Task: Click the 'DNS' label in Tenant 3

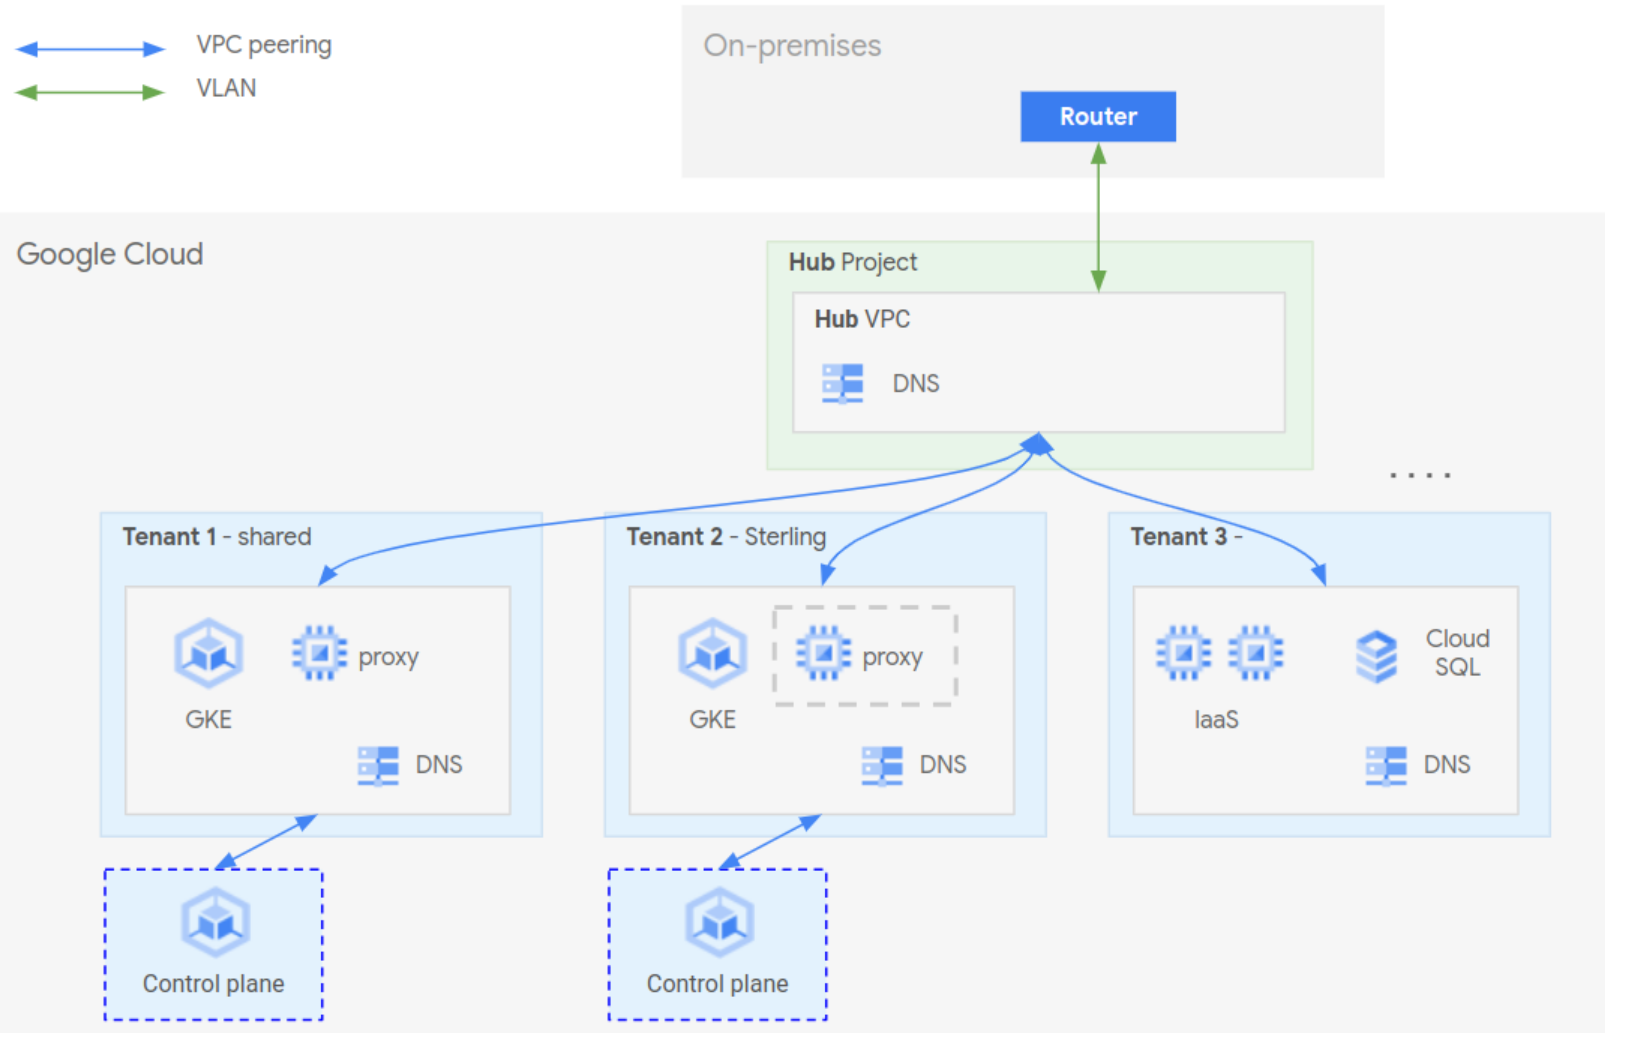Action: 1447,765
